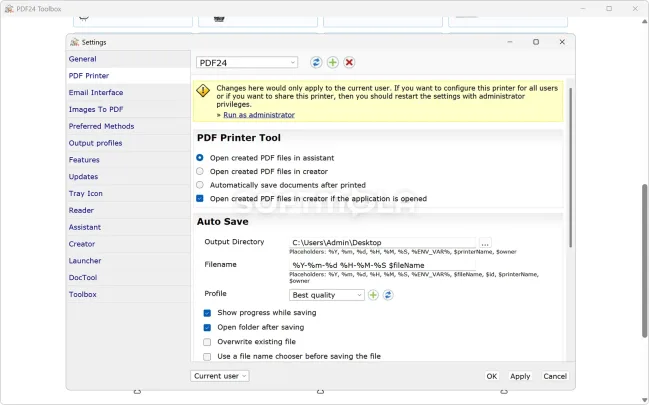
Task: Toggle Open in creator if application is opened
Action: tap(200, 199)
